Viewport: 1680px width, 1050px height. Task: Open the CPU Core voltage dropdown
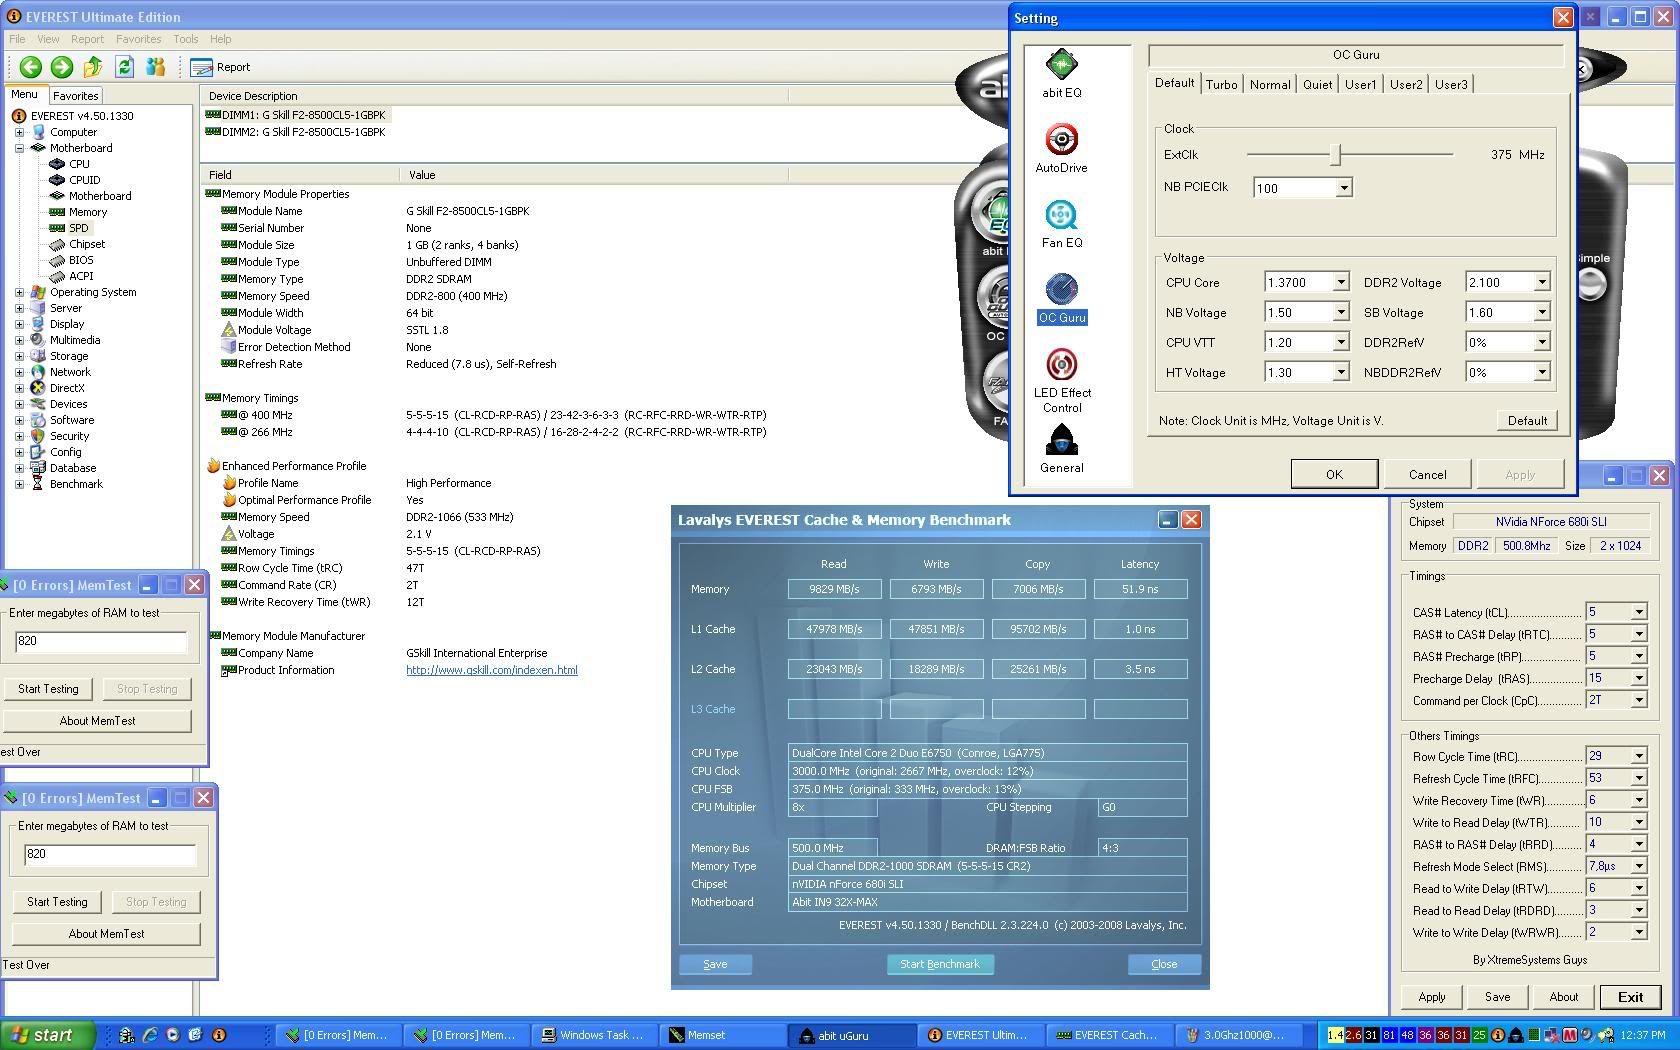tap(1341, 283)
